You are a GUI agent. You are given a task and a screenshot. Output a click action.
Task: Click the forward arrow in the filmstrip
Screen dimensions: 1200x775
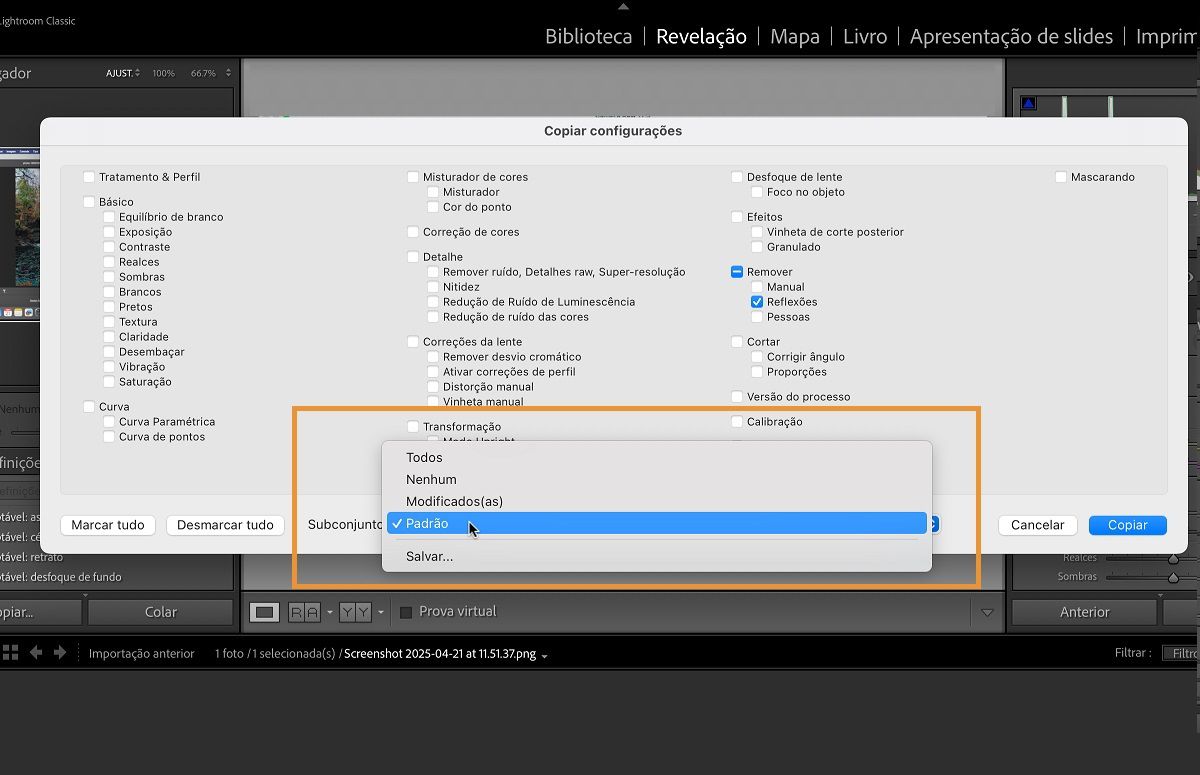pyautogui.click(x=59, y=653)
